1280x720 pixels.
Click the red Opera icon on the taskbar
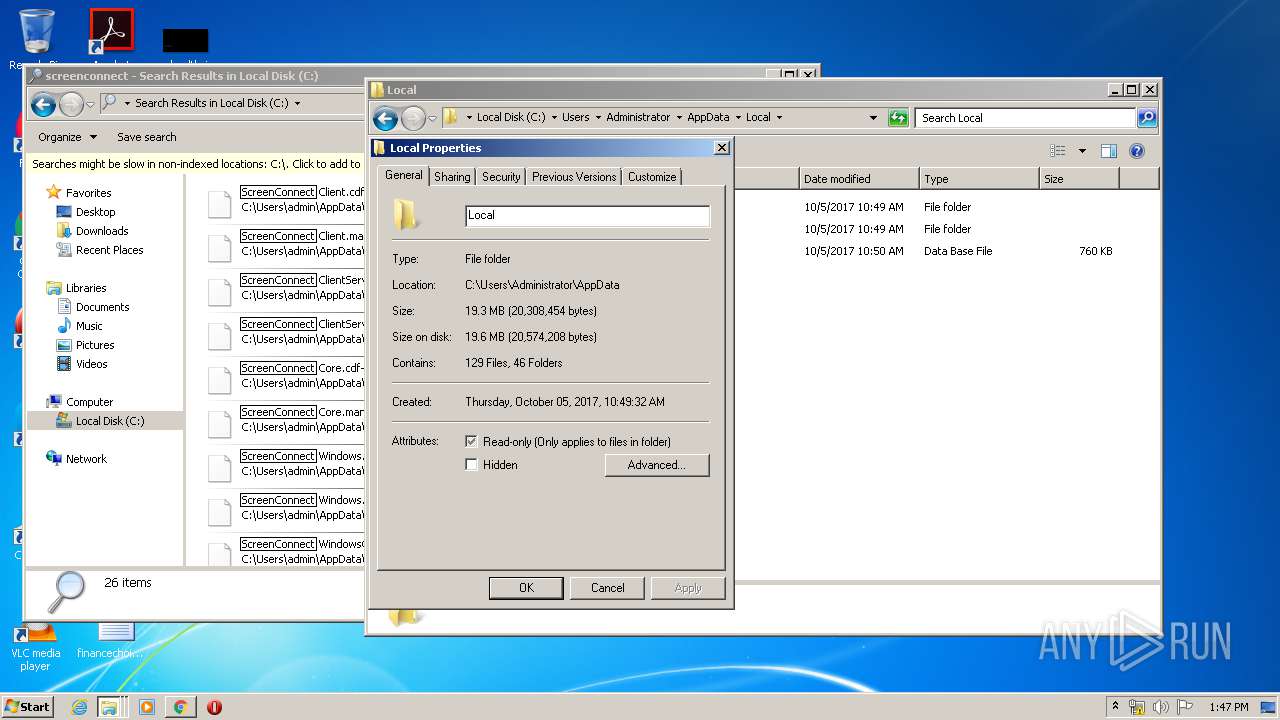(214, 707)
